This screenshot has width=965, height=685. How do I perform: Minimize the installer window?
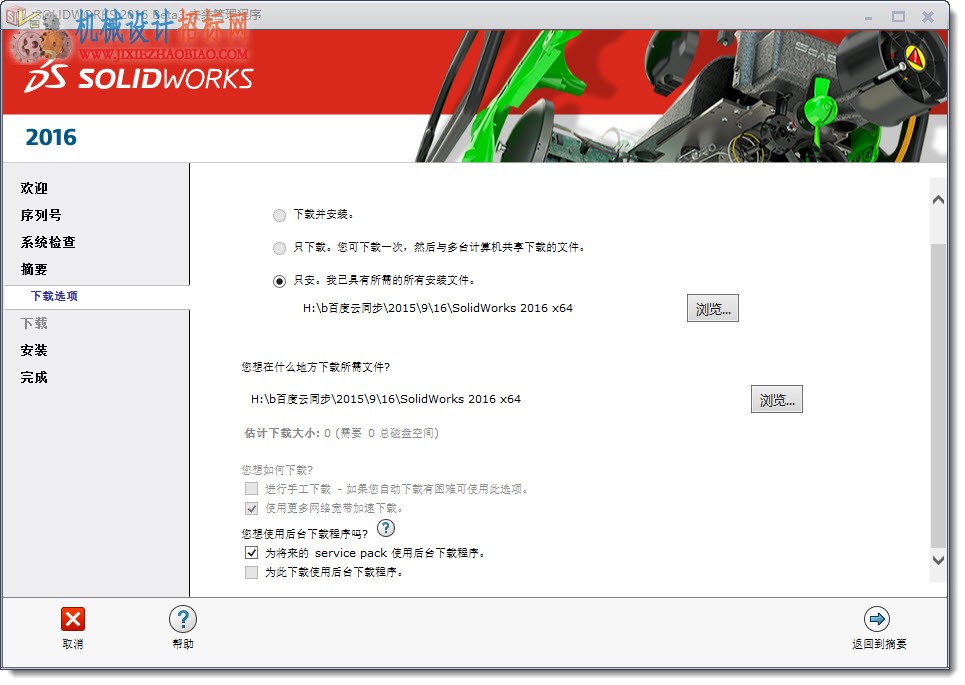click(868, 17)
